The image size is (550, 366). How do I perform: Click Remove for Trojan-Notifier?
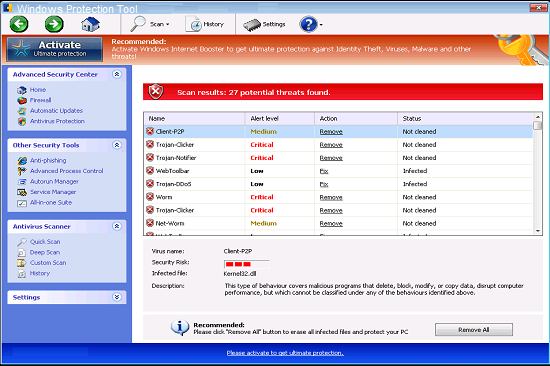tap(331, 158)
